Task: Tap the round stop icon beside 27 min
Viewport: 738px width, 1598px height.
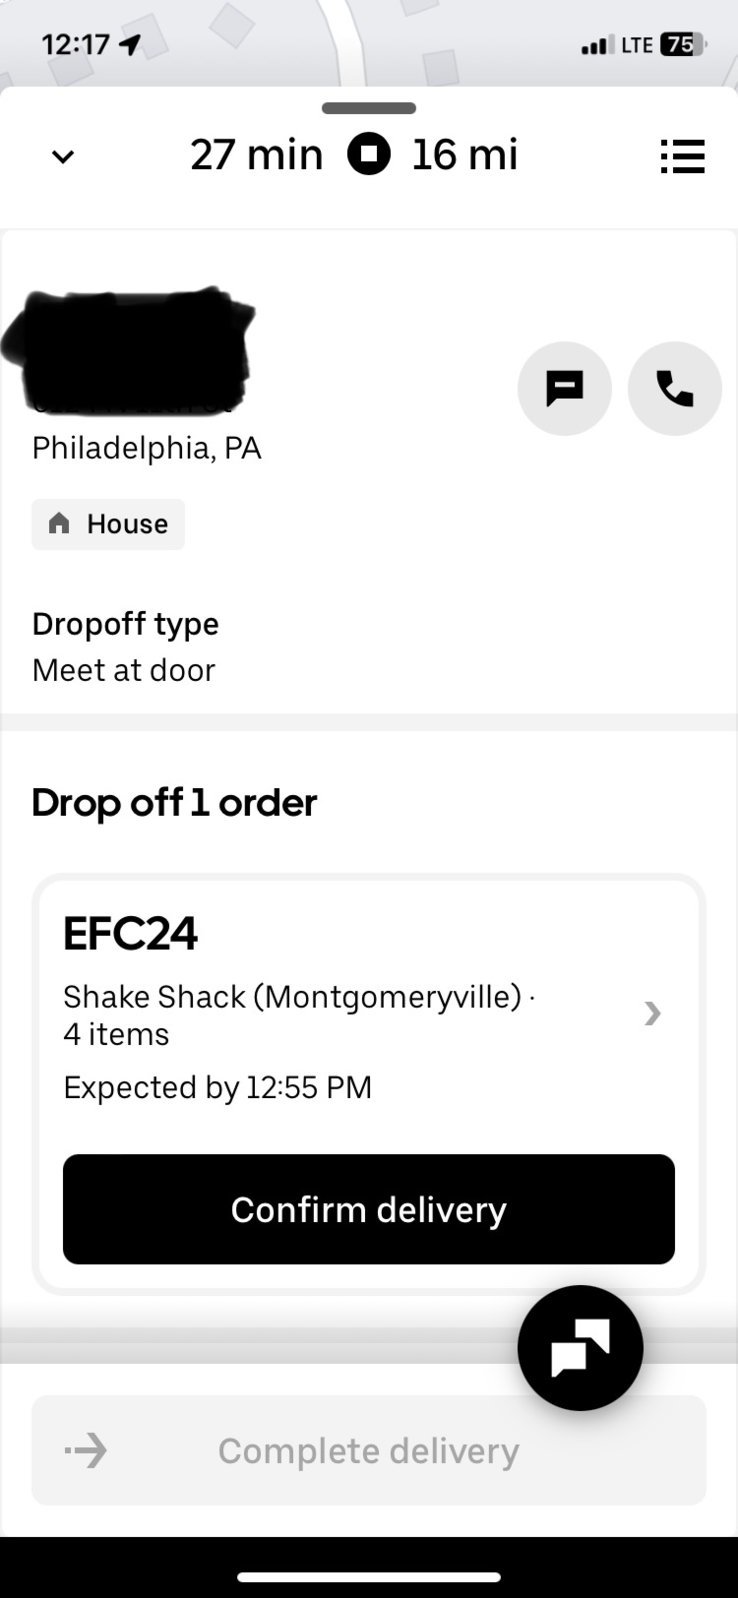Action: (368, 155)
